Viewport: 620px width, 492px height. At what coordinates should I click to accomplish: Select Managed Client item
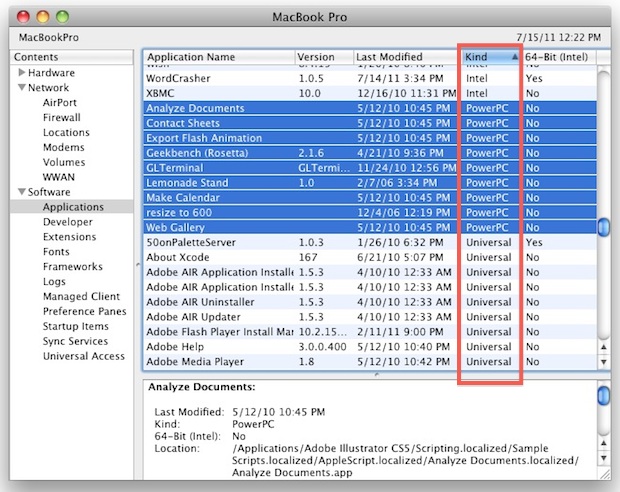tap(81, 296)
